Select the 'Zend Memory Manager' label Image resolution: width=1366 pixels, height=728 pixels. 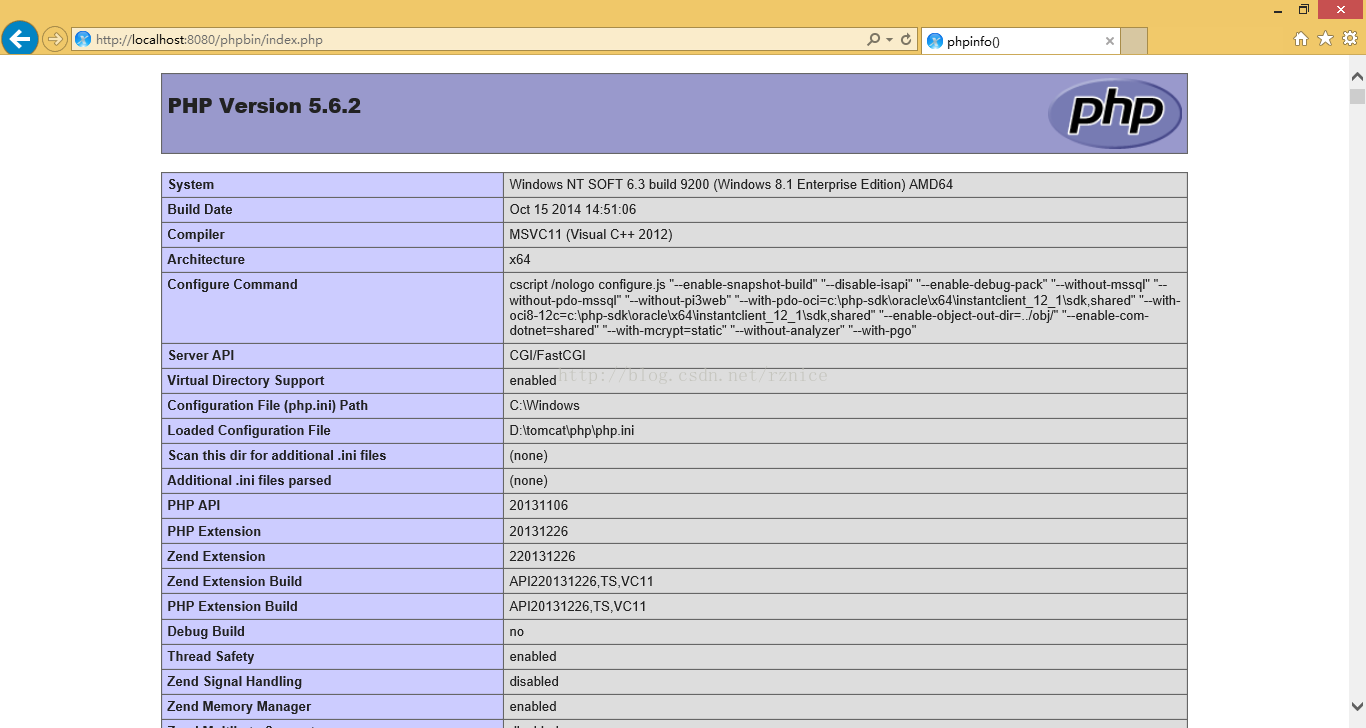(240, 707)
